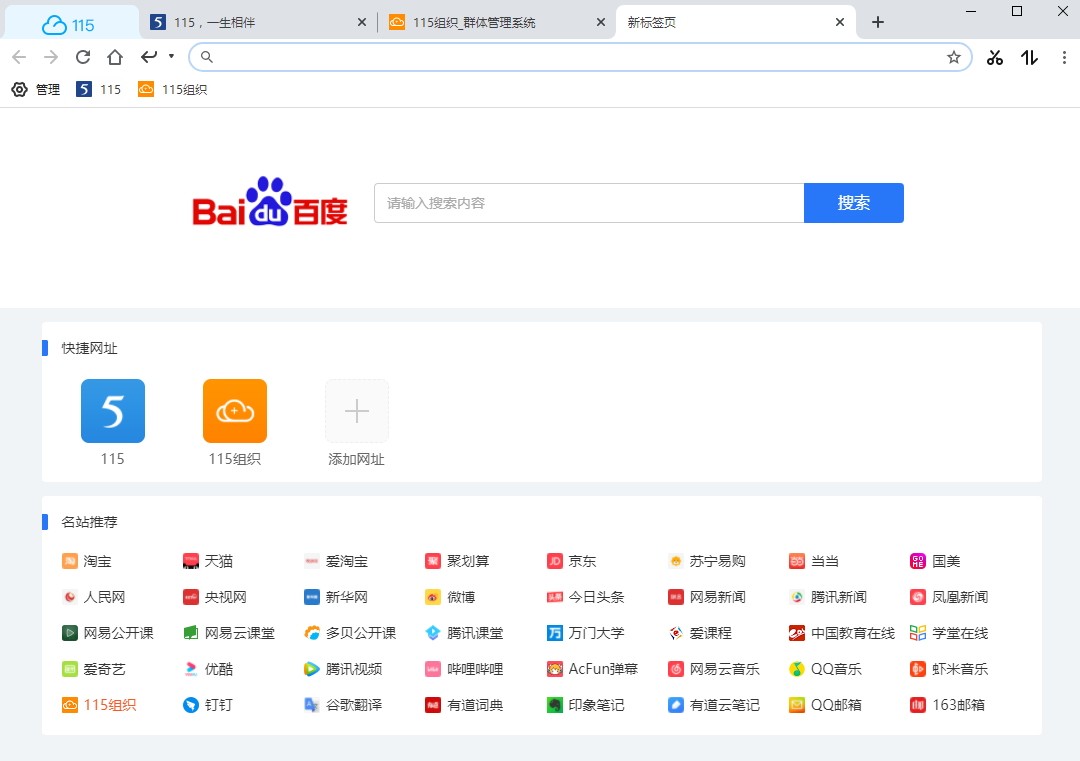
Task: Reload the page with refresh icon
Action: [83, 57]
